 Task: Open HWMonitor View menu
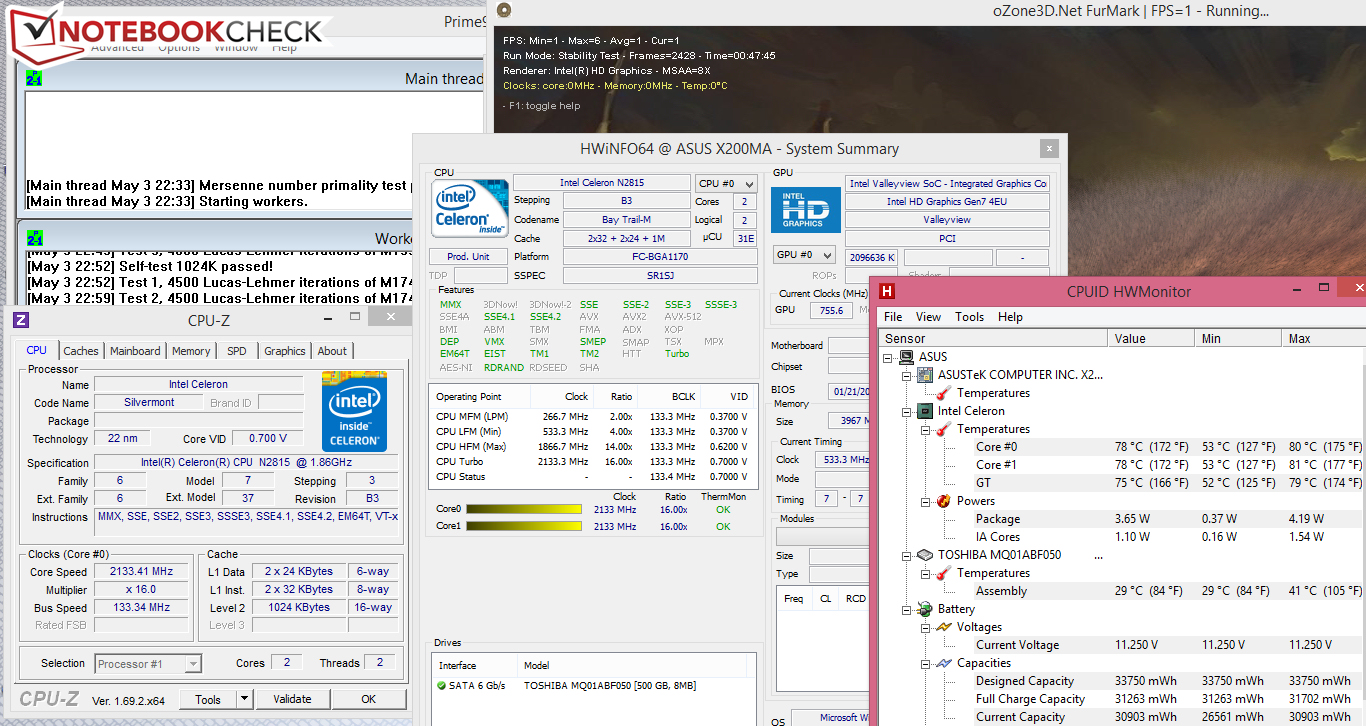pyautogui.click(x=928, y=317)
